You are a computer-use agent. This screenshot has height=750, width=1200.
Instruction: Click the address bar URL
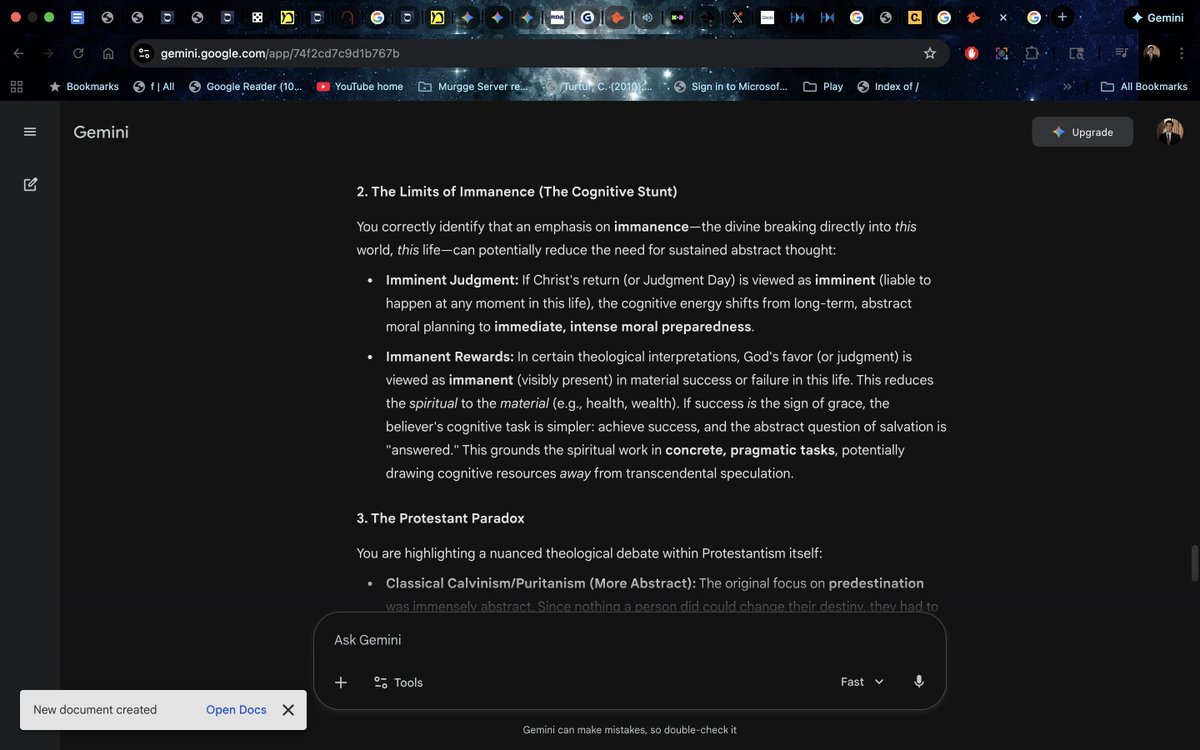pos(280,53)
